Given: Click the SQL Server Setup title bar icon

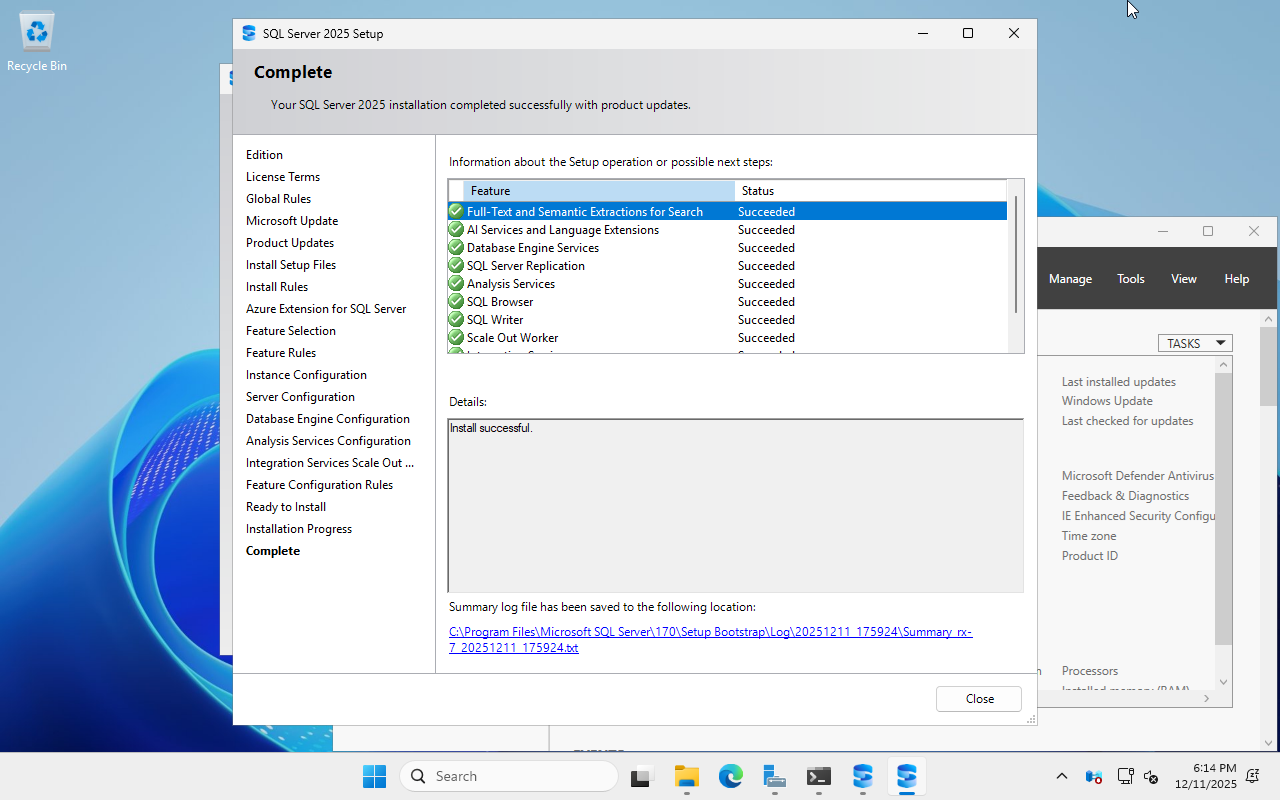Looking at the screenshot, I should [247, 33].
